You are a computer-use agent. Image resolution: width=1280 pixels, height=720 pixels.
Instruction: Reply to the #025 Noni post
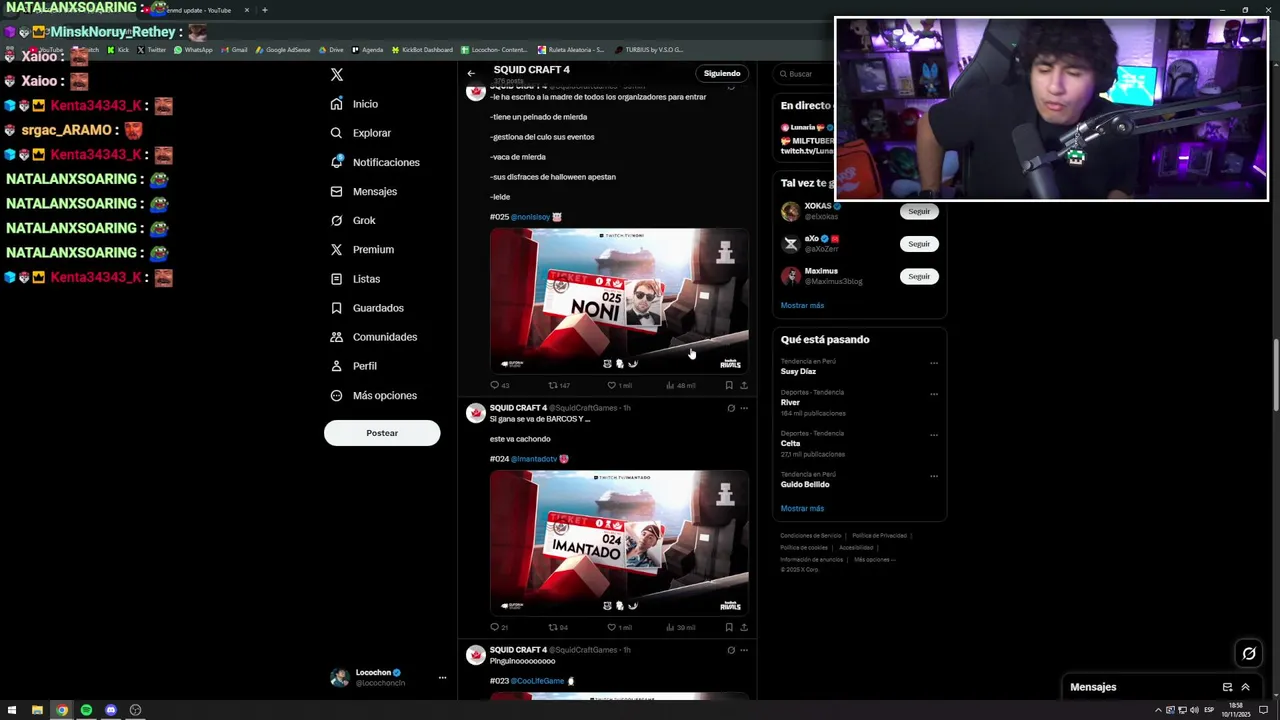click(499, 385)
